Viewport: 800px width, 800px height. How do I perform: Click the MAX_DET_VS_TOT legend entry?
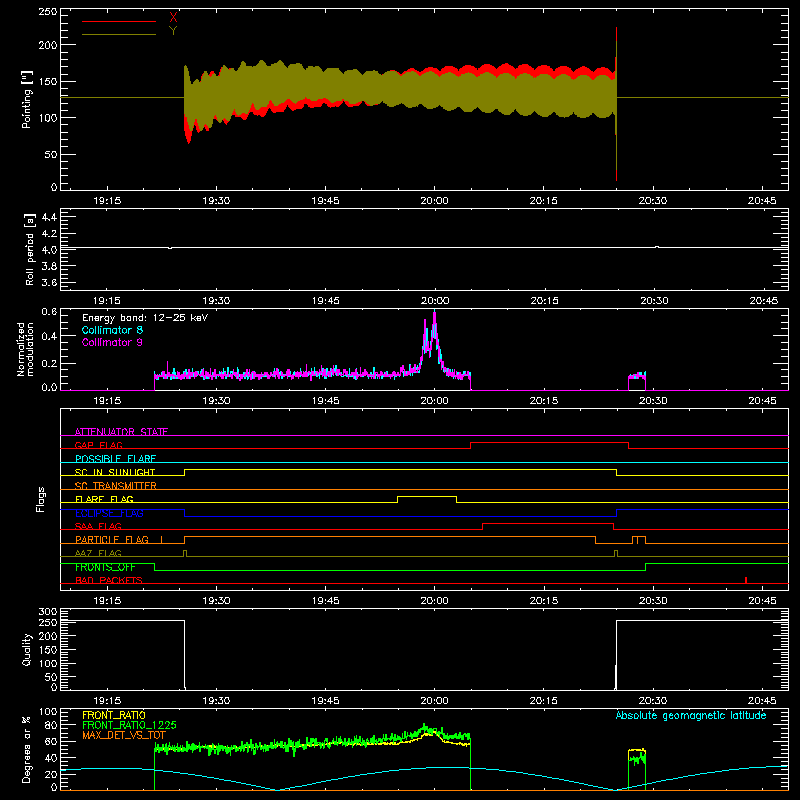pos(124,735)
